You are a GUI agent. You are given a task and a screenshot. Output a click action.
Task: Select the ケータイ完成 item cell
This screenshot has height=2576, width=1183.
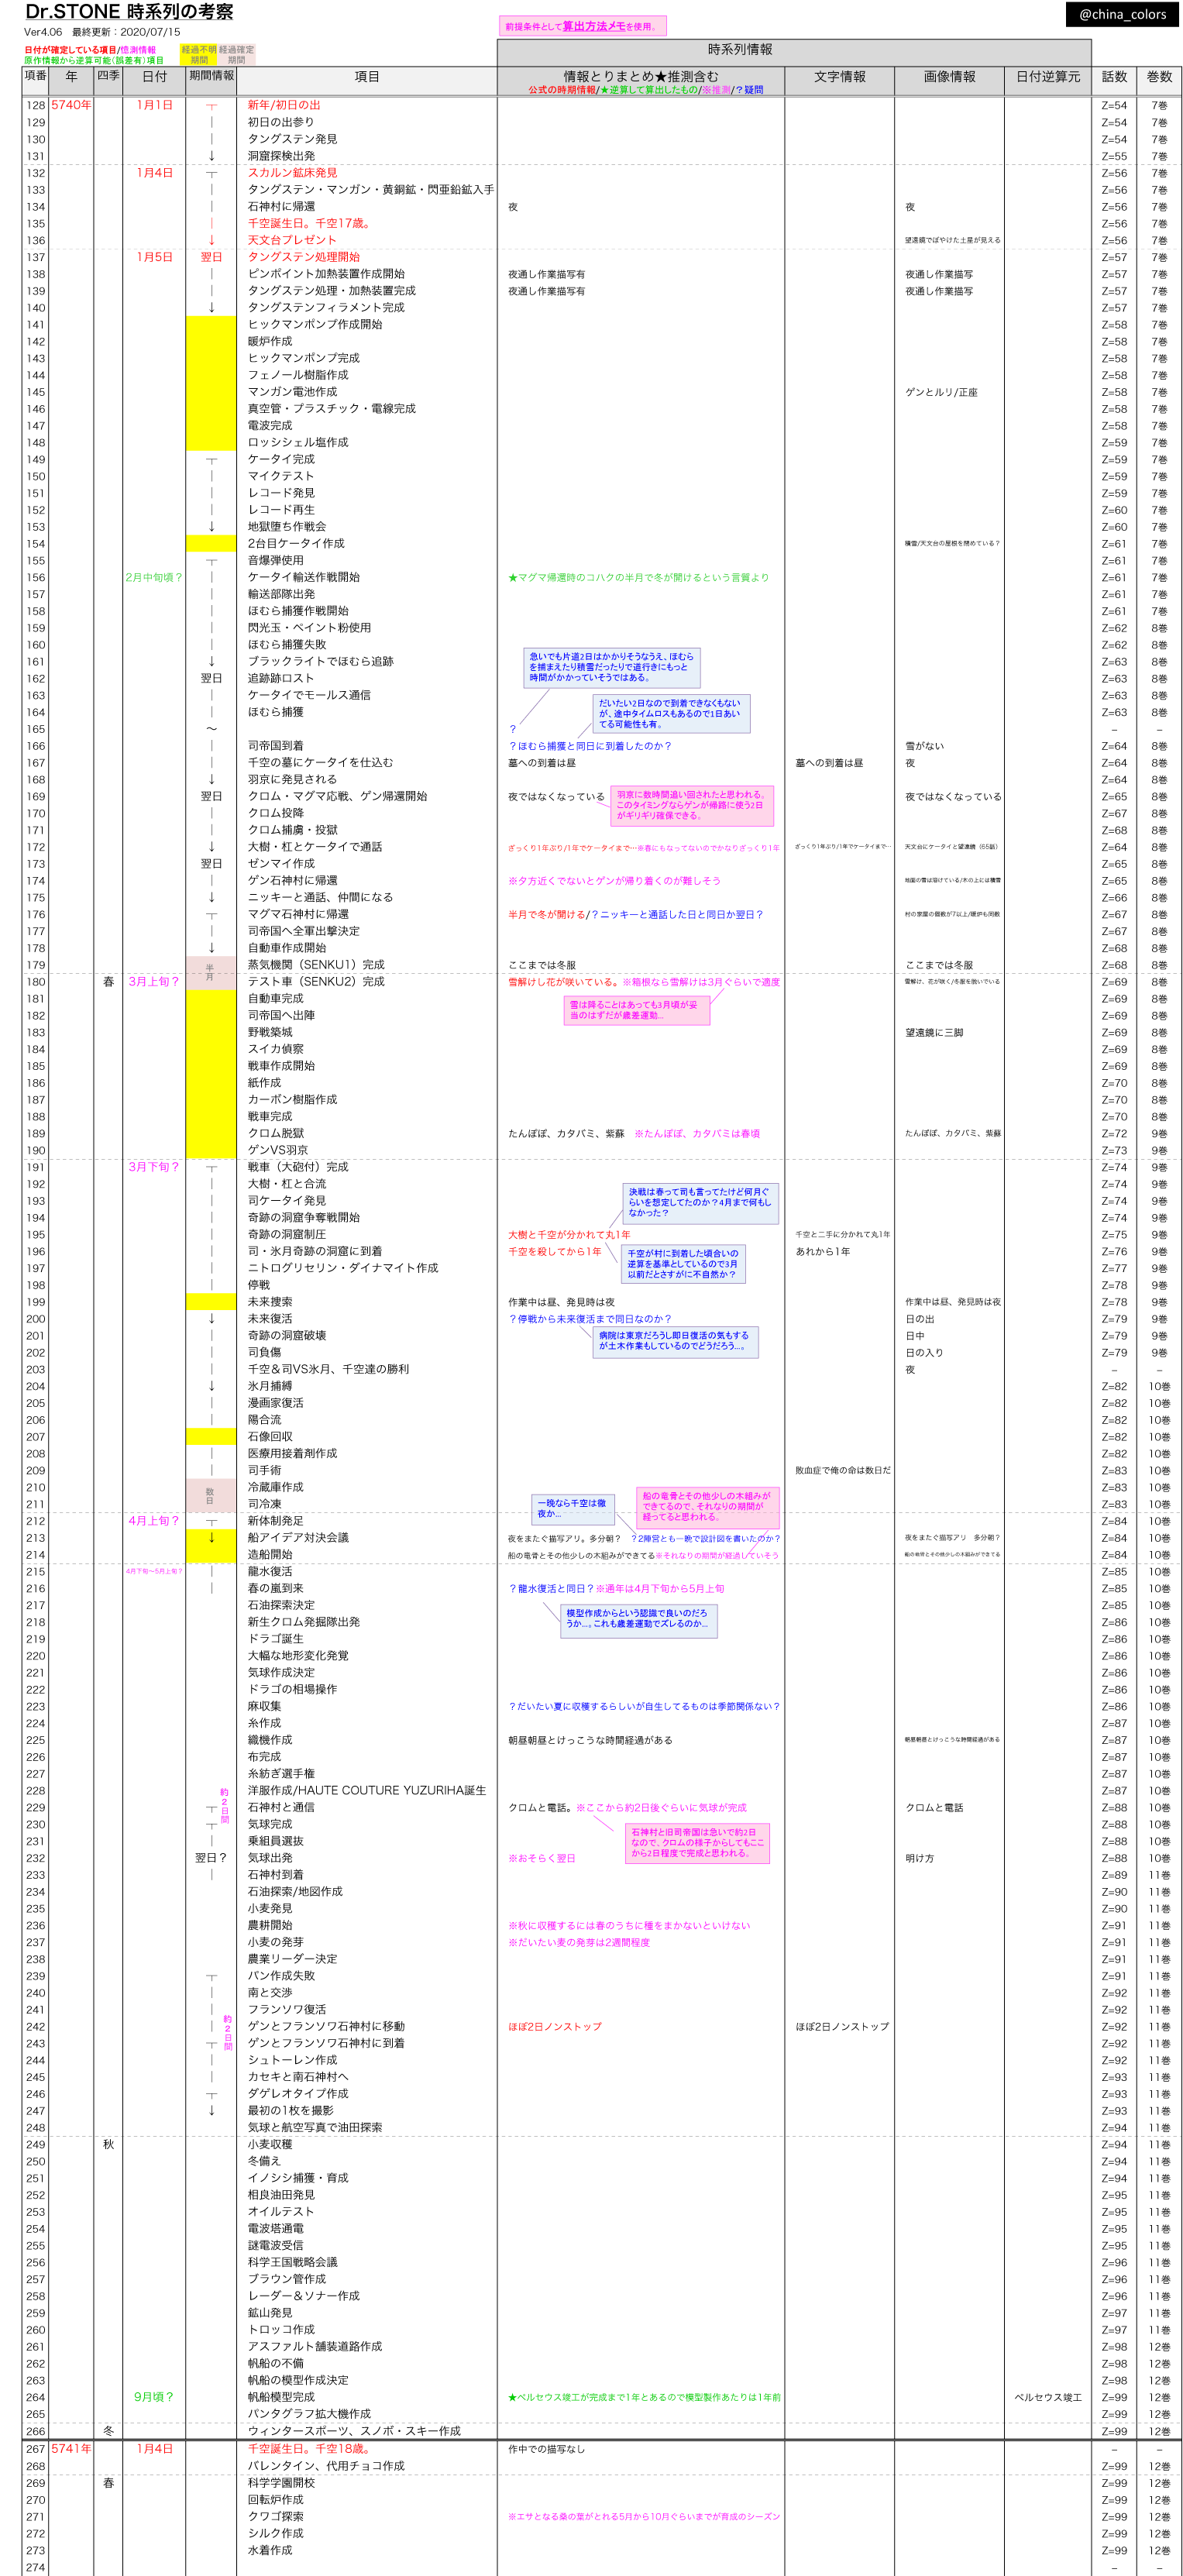tap(281, 459)
